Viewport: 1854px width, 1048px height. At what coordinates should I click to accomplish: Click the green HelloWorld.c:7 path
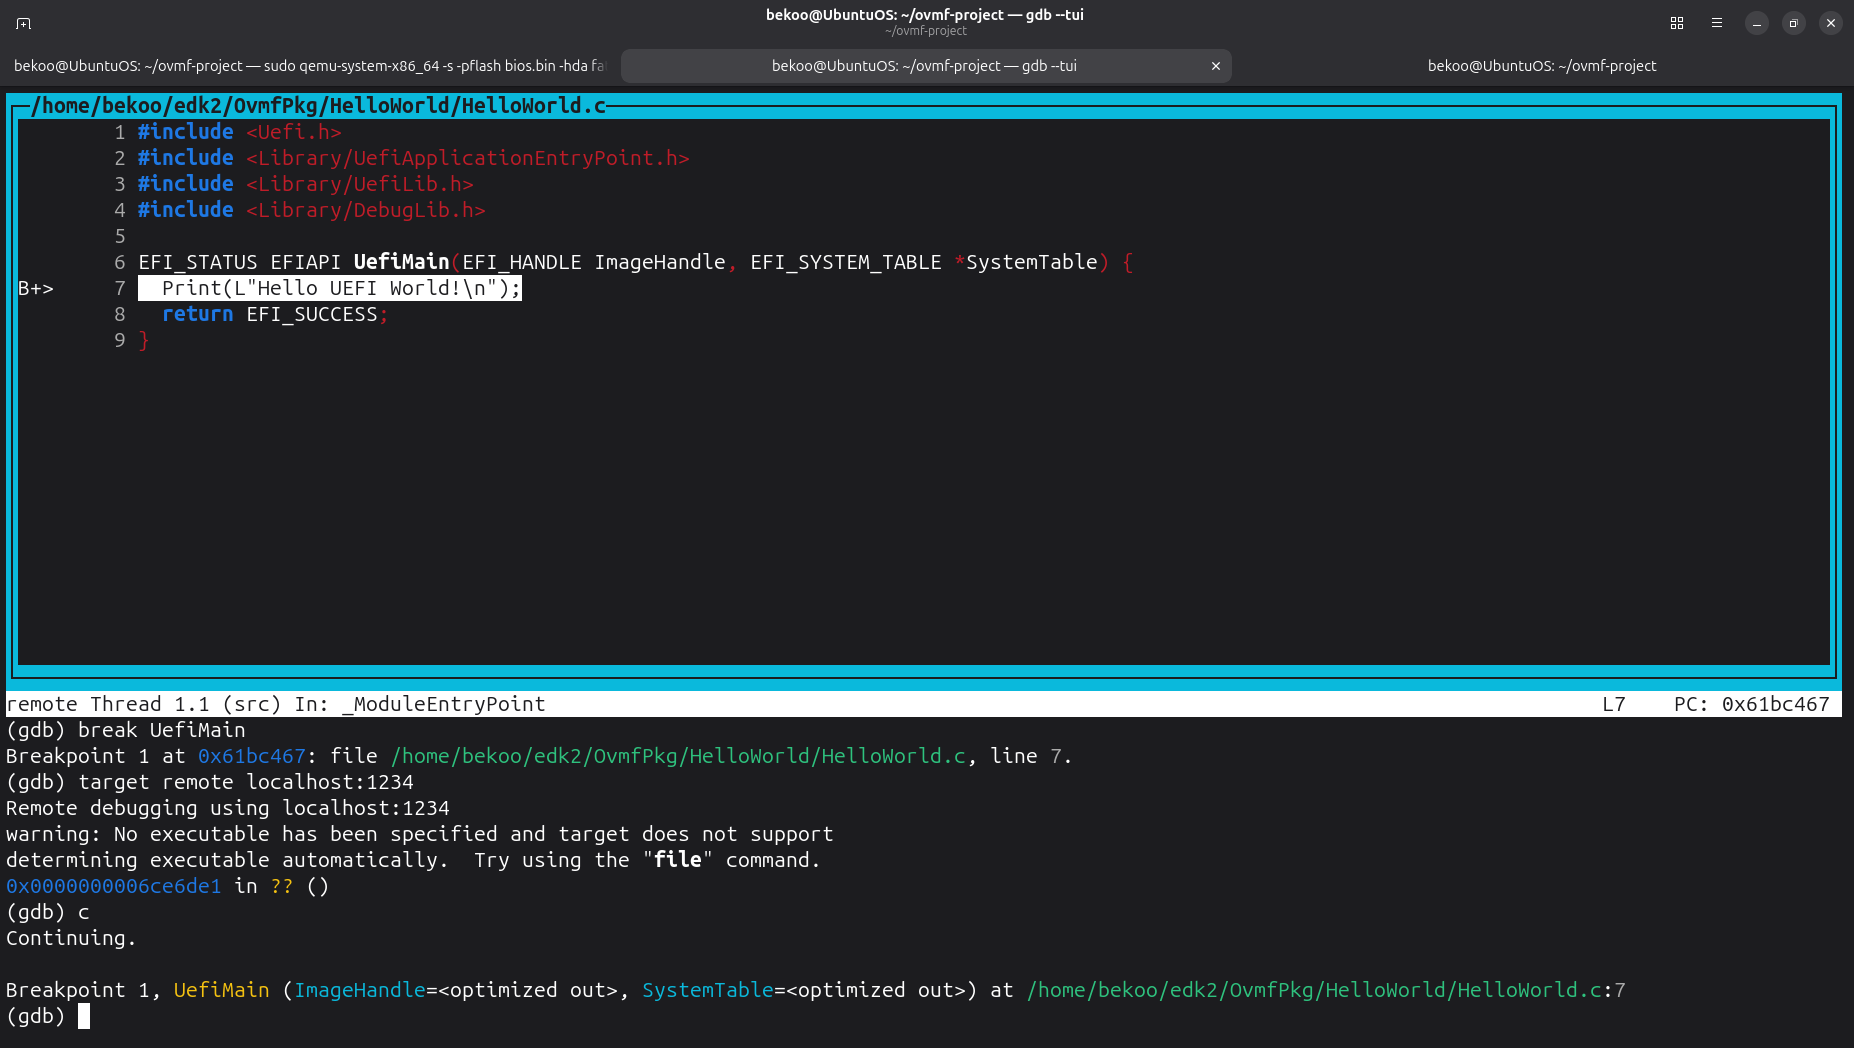pyautogui.click(x=1325, y=991)
